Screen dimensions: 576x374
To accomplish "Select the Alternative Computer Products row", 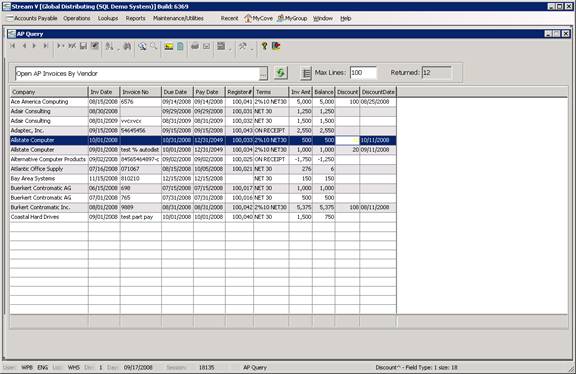I will tap(203, 159).
